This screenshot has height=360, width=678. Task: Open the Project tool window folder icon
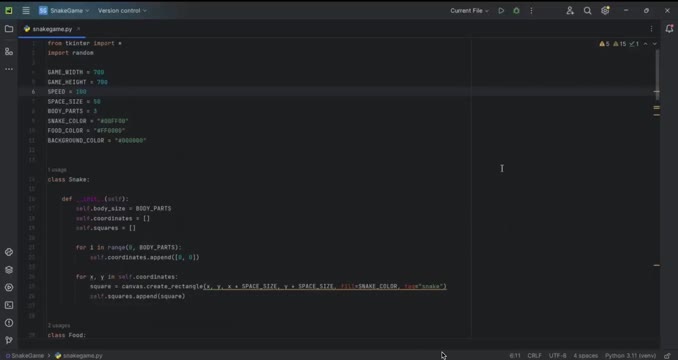[9, 29]
